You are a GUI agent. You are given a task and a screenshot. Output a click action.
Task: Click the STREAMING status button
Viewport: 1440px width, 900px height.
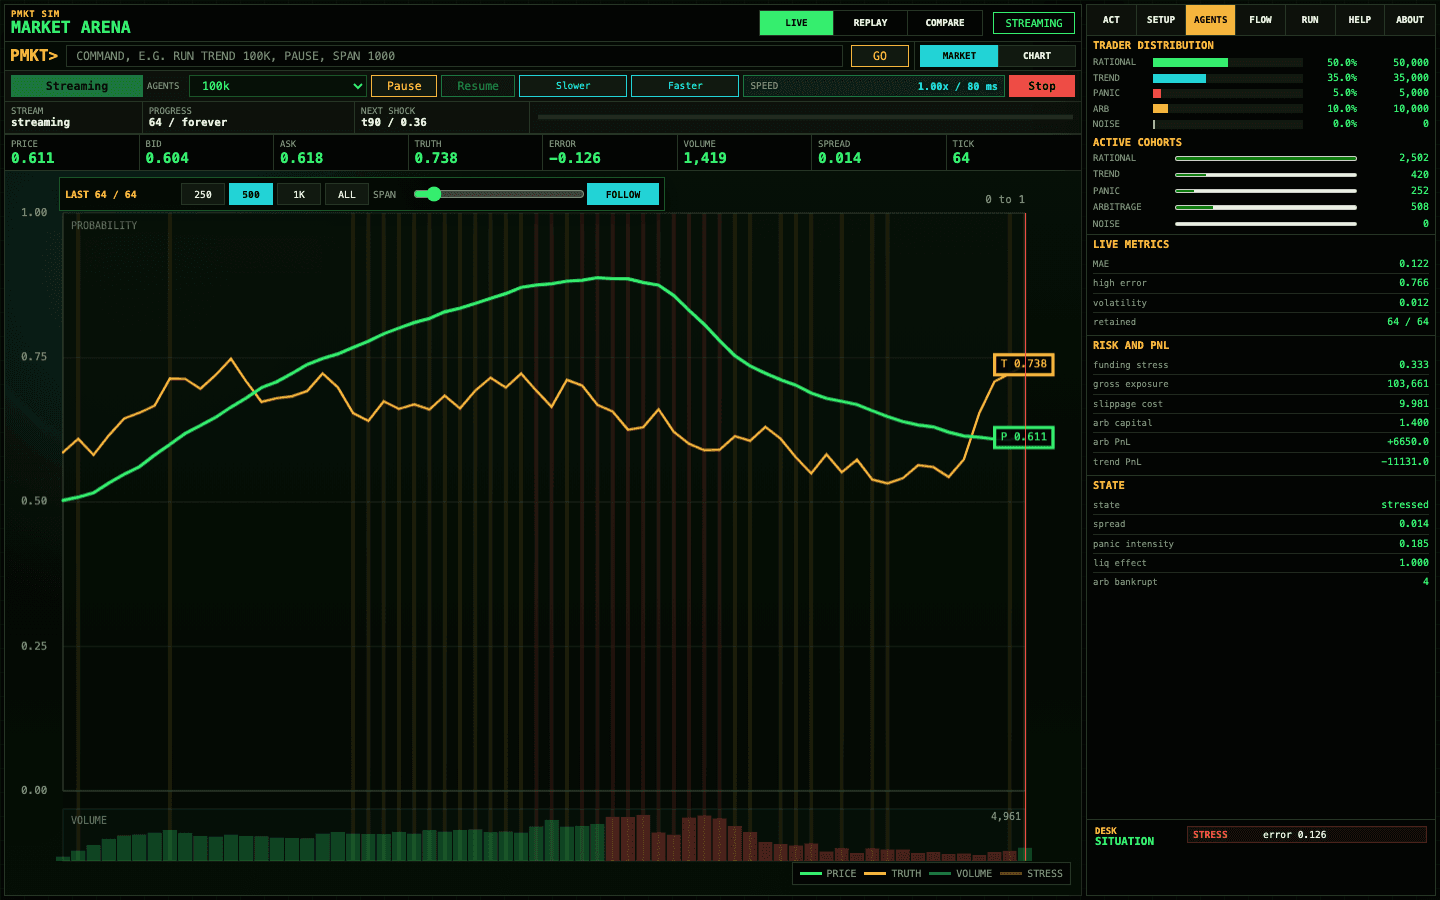coord(1034,23)
